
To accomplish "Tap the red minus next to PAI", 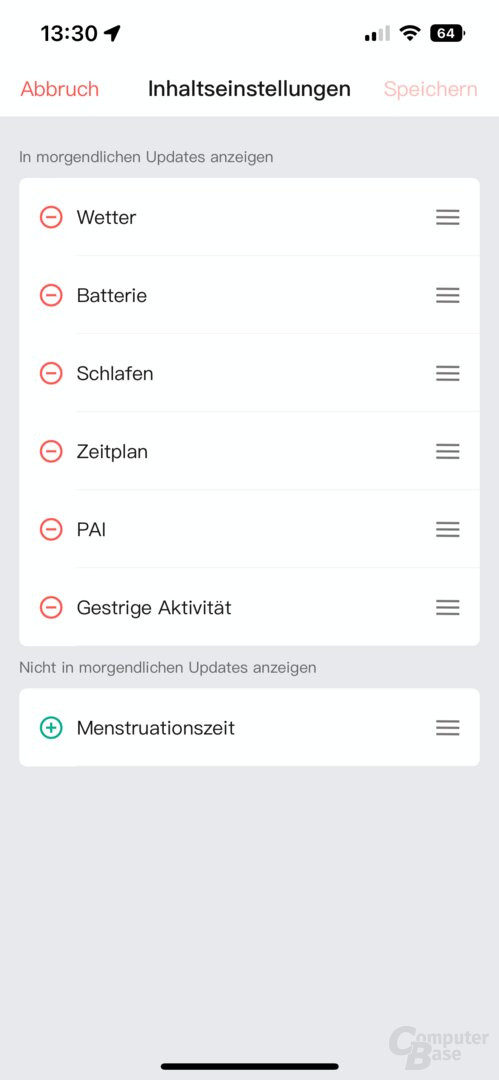I will click(51, 530).
